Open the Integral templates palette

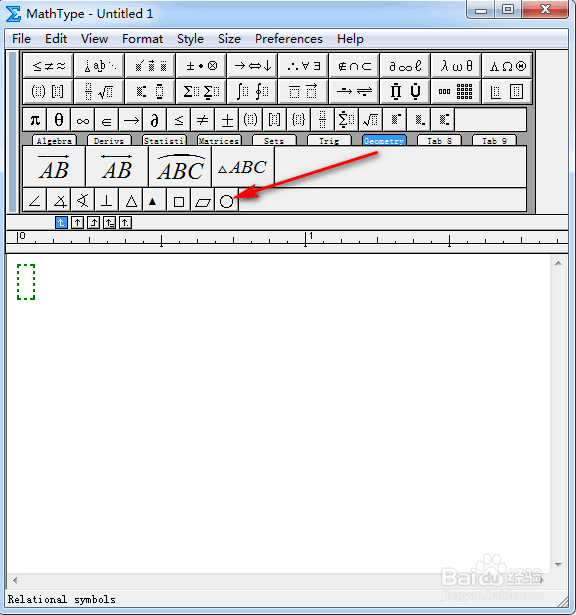(252, 92)
